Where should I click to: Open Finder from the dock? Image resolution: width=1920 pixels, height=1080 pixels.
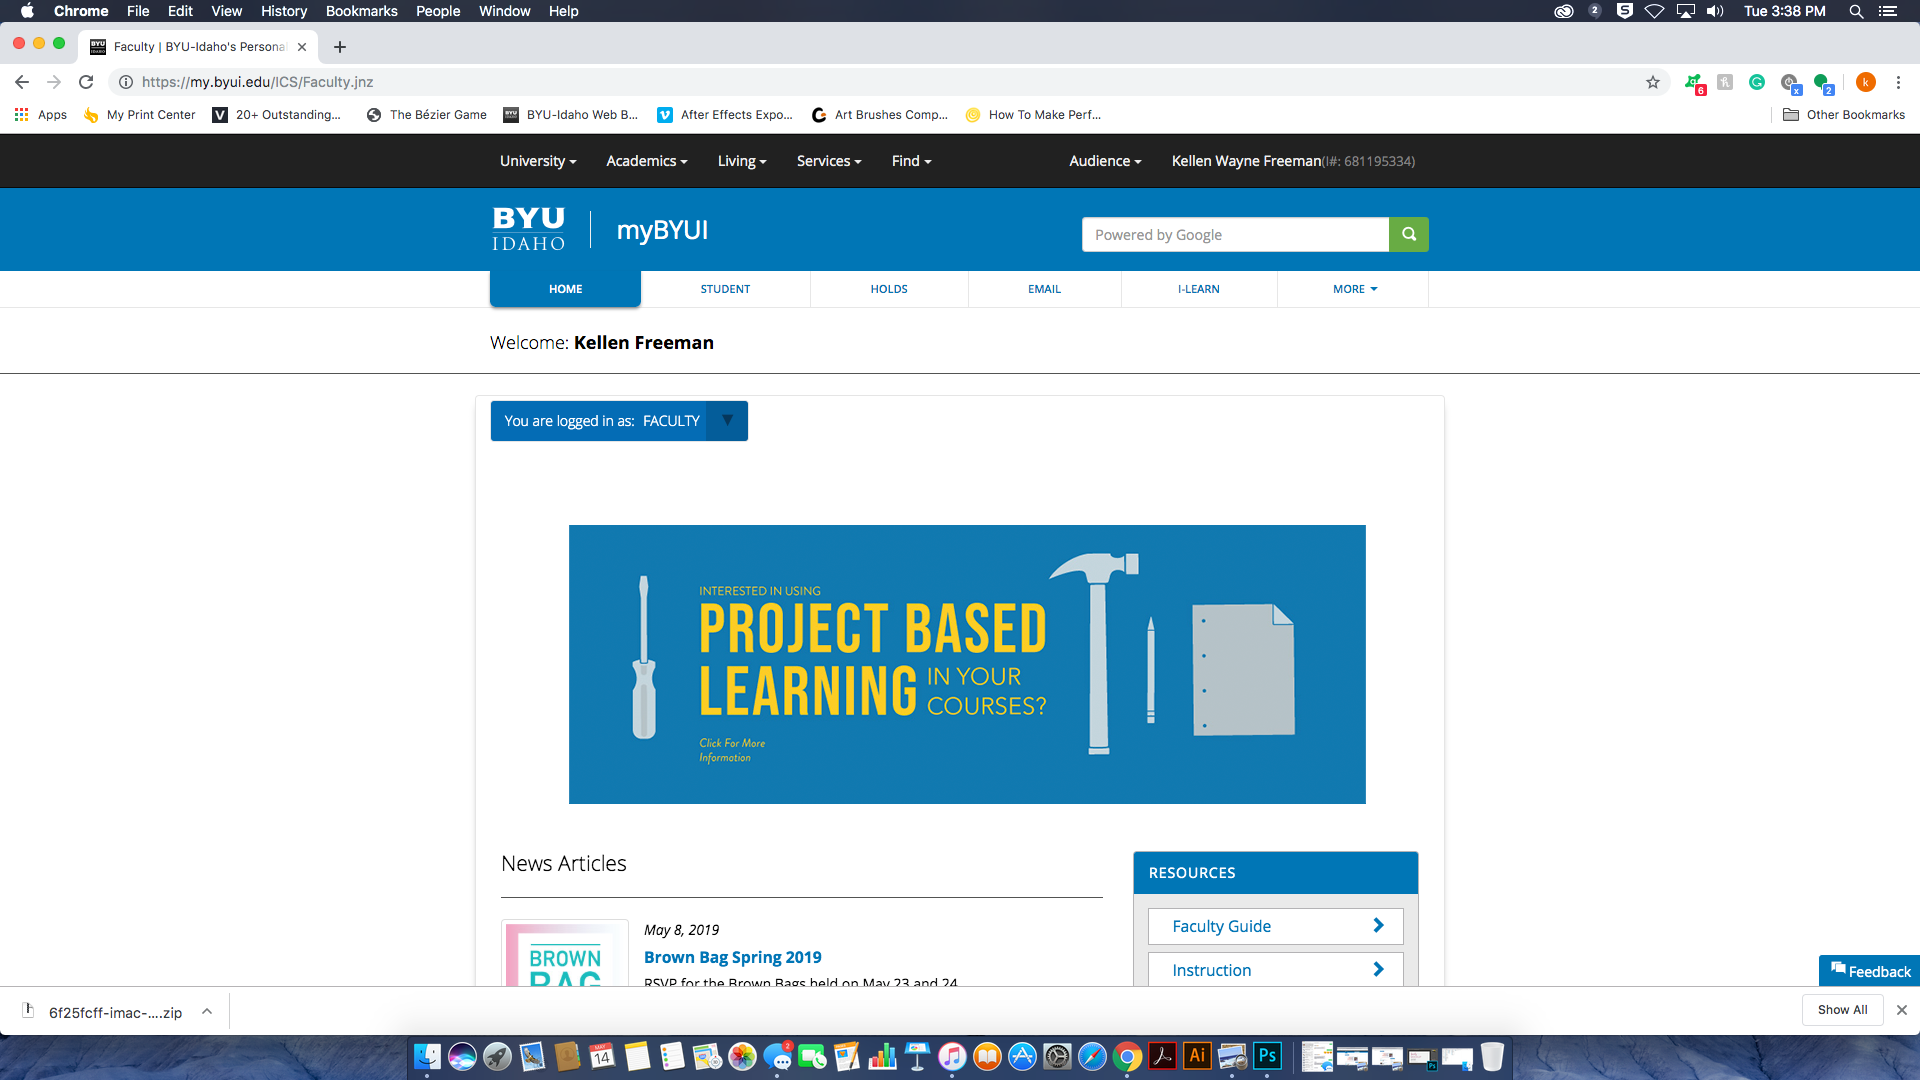(x=427, y=1056)
